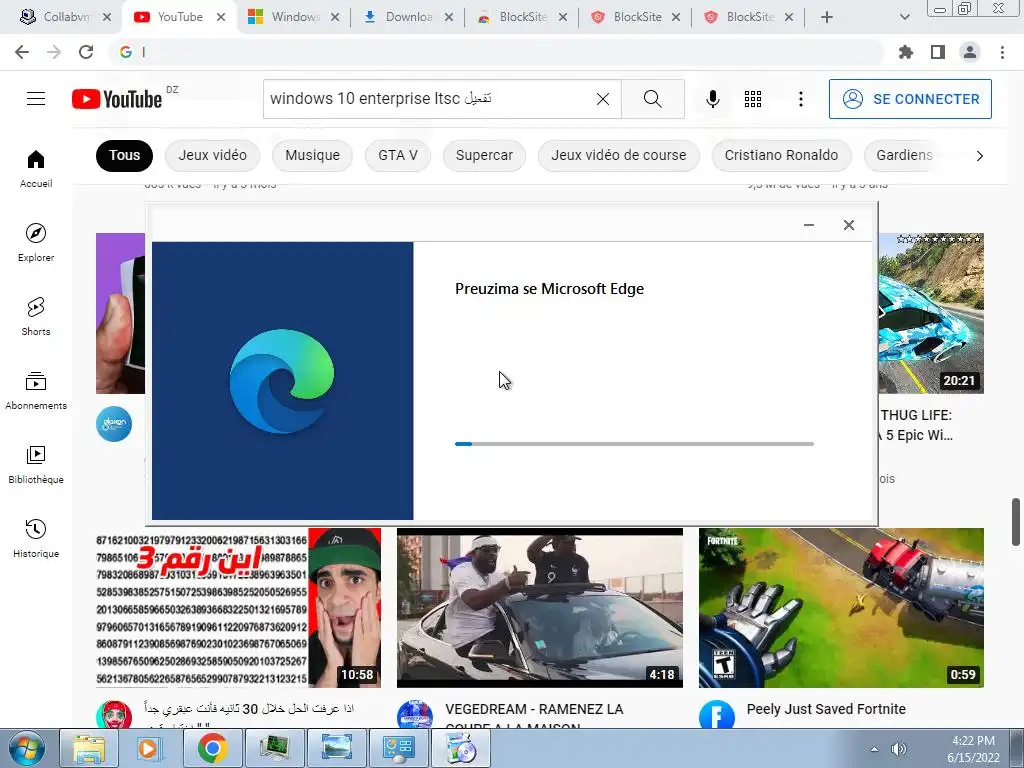Go to Accueil in the sidebar

coord(36,168)
